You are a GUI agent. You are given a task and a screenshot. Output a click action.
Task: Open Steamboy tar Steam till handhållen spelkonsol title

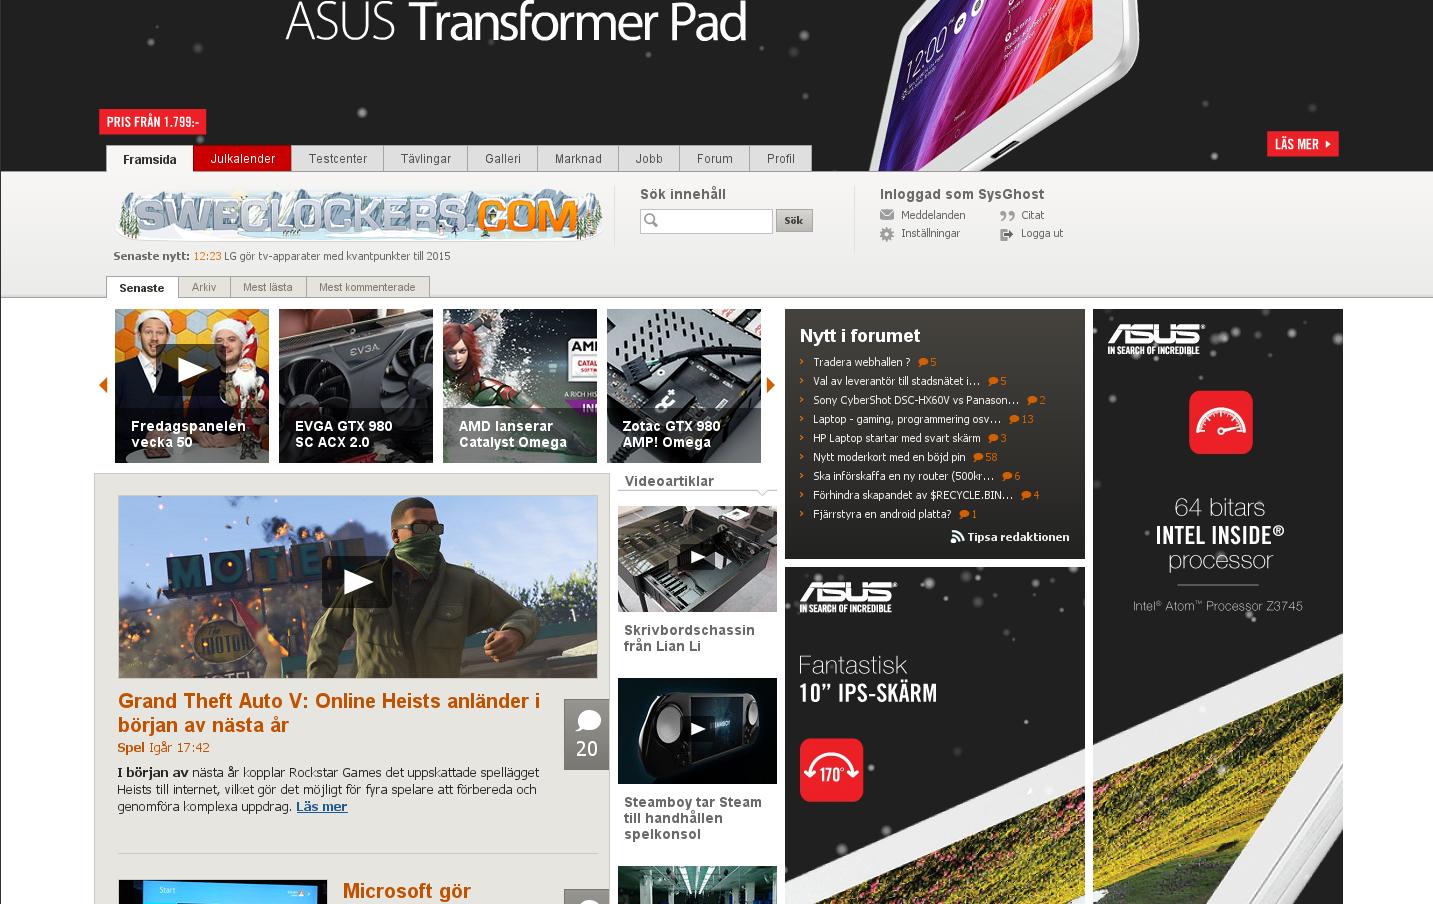tap(693, 818)
